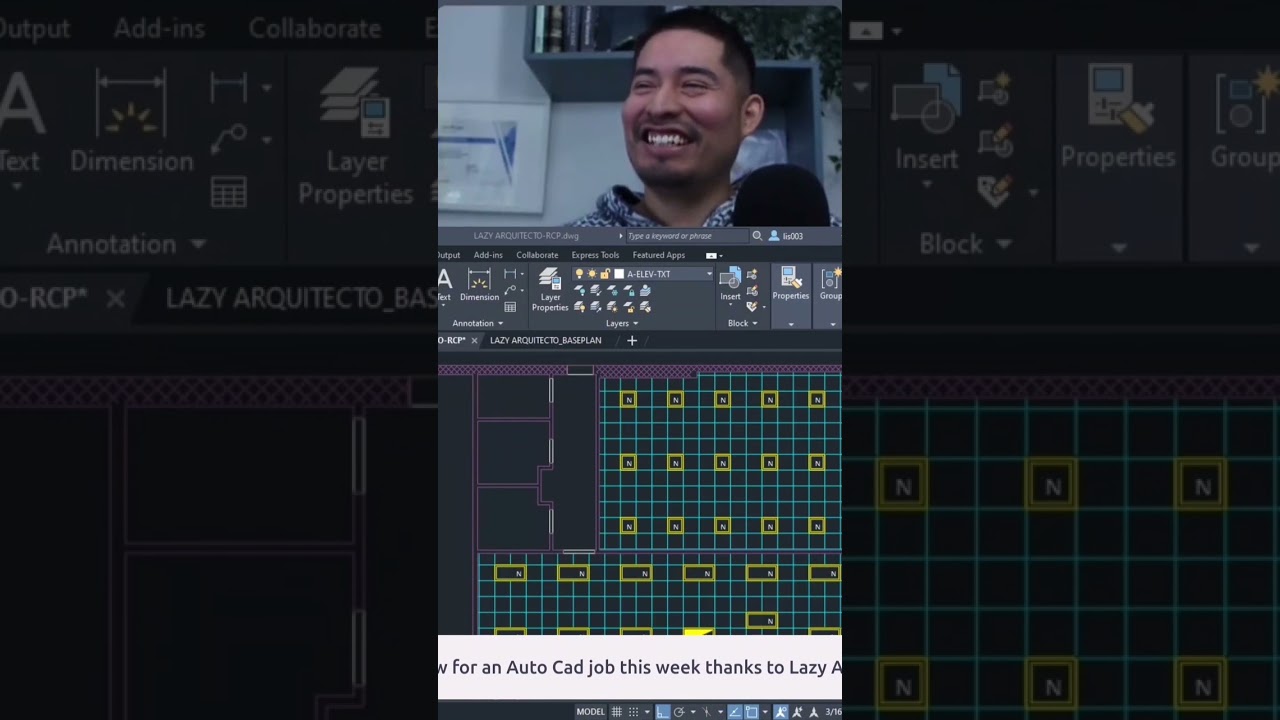Switch to LAZY ARQUITECTO_BASEPLAN drawing tab

pyautogui.click(x=546, y=340)
